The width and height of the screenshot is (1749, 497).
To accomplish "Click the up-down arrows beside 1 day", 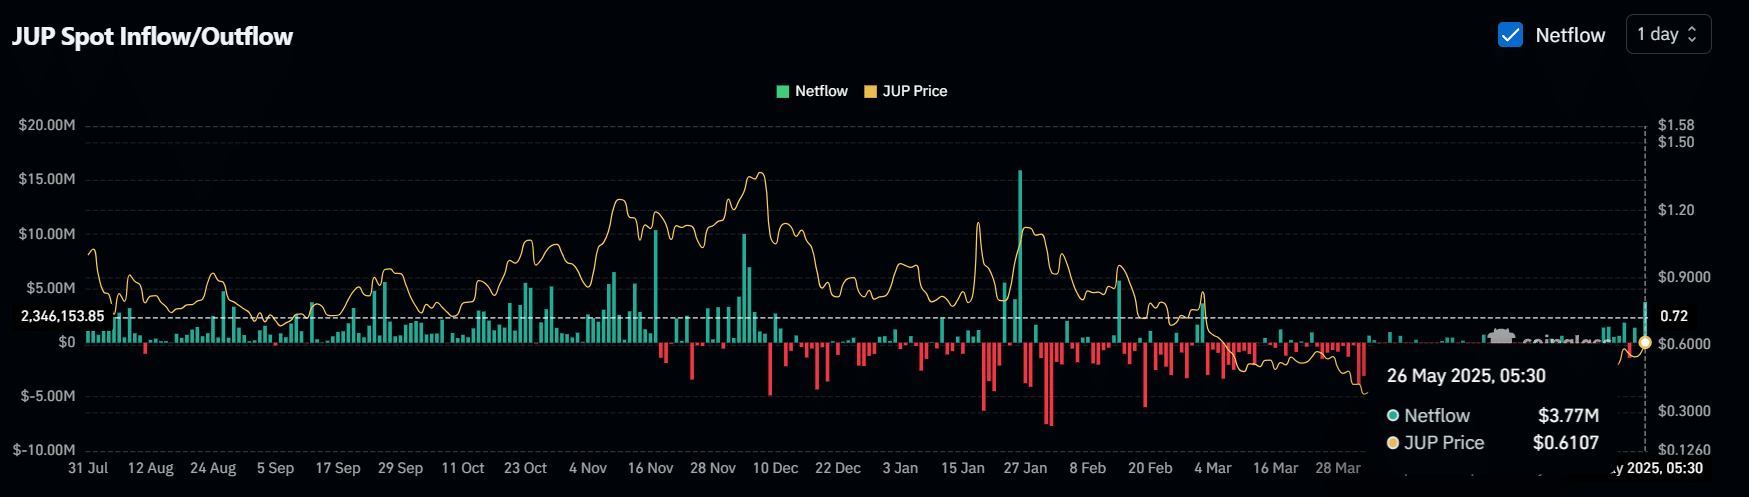I will (1692, 34).
